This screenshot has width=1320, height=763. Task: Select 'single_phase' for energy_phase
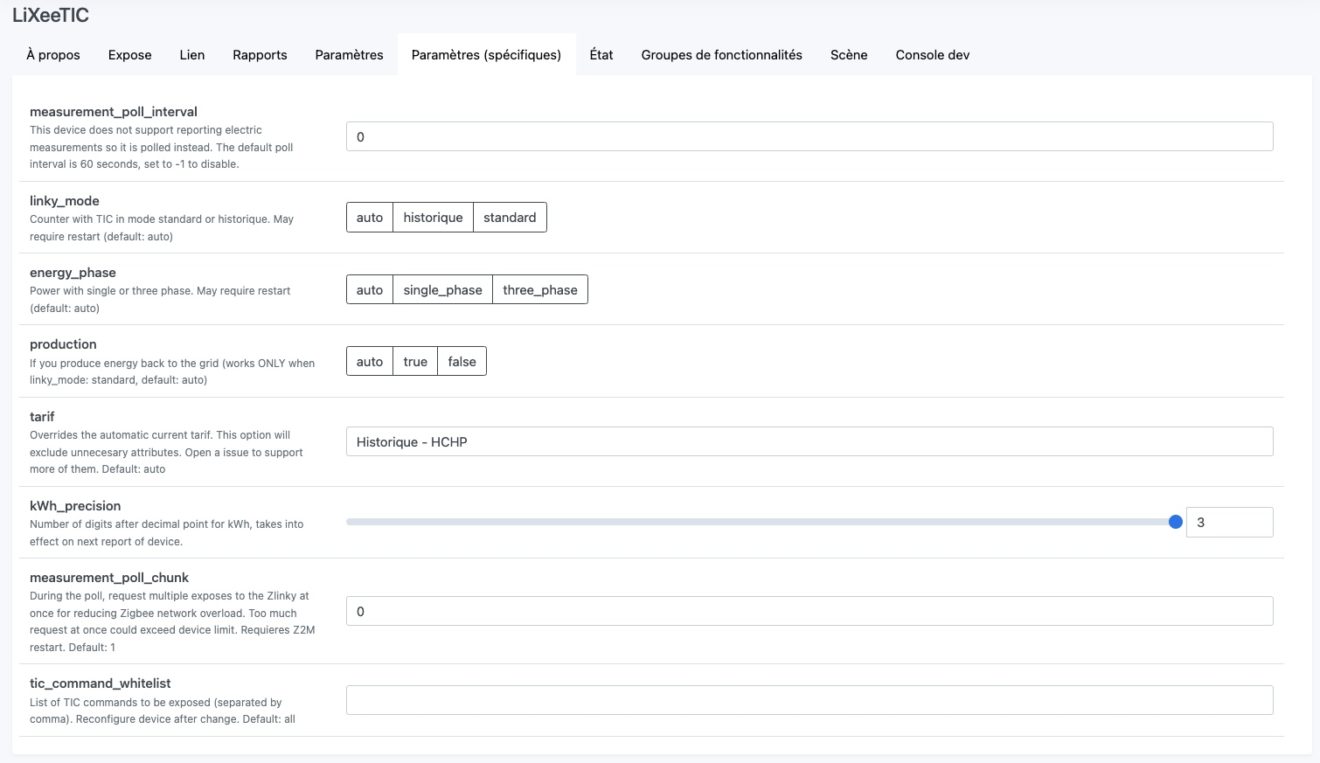[442, 290]
